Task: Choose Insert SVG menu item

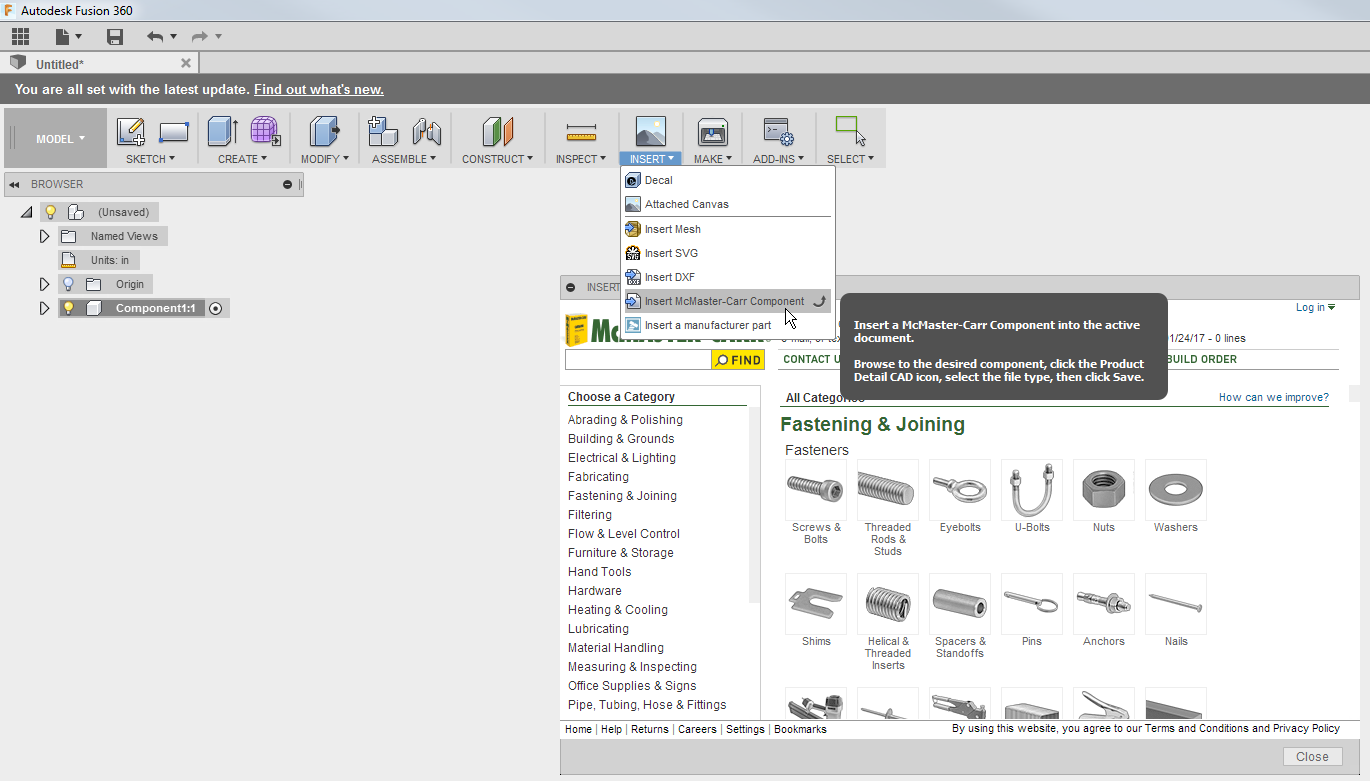Action: click(x=728, y=253)
